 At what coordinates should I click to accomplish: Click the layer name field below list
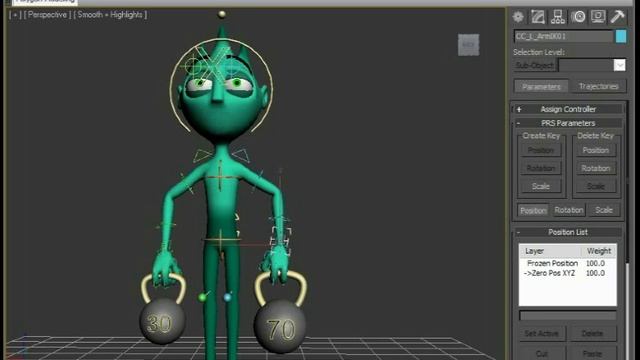click(x=568, y=316)
